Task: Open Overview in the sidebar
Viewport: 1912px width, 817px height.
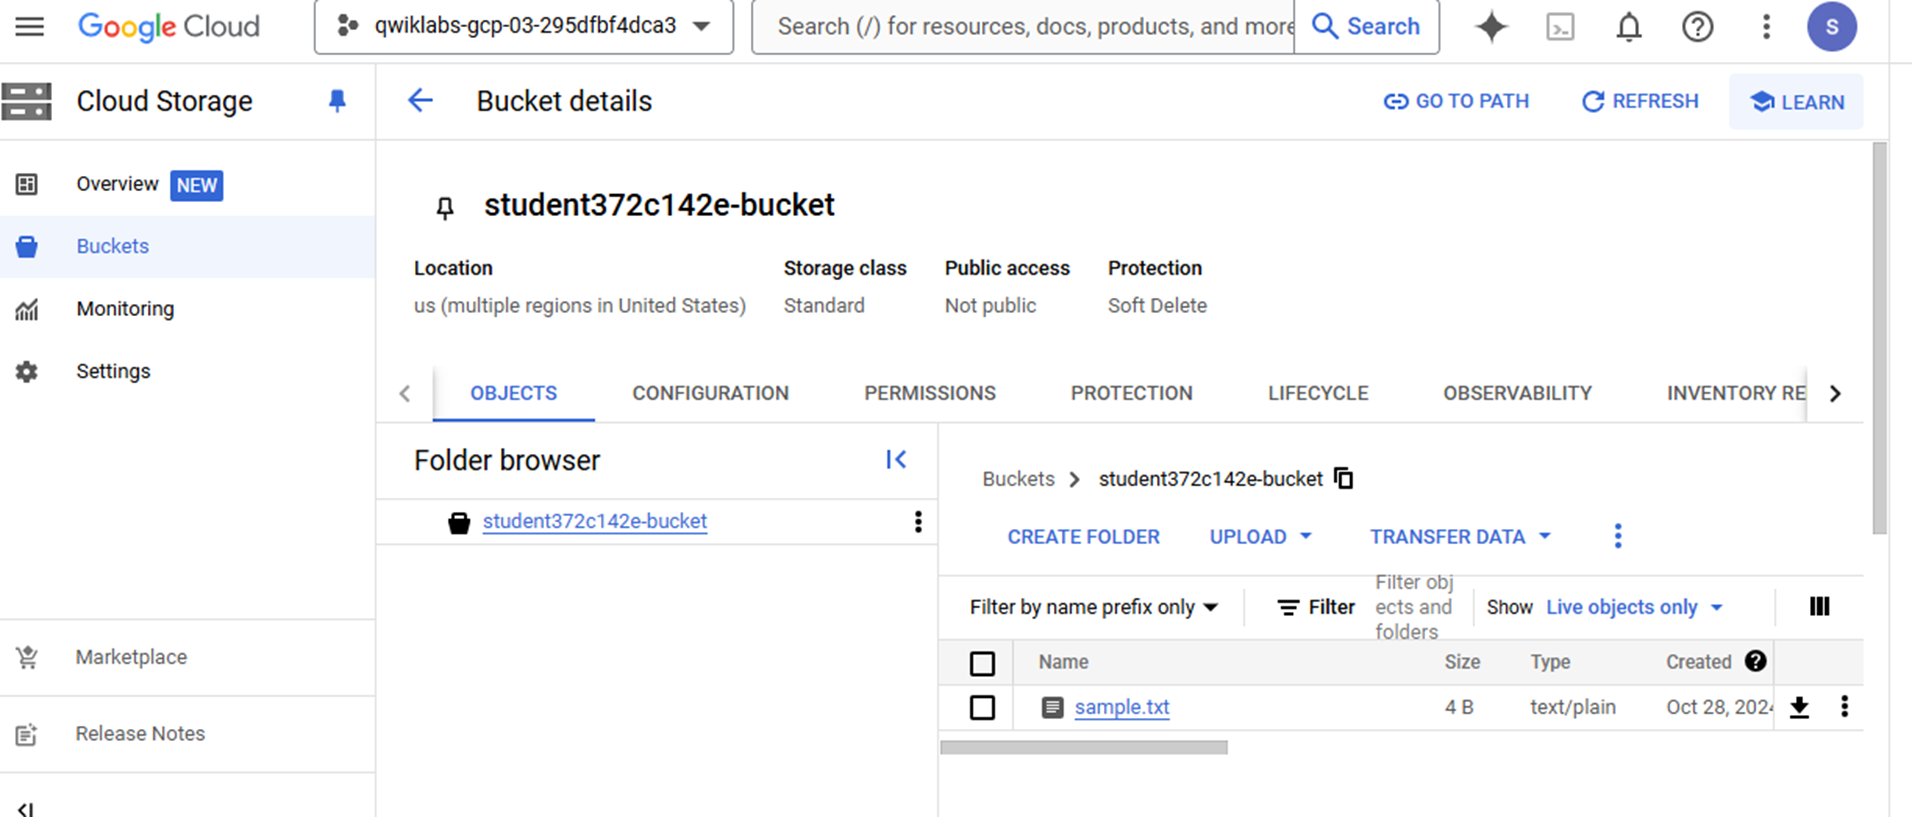Action: 187,184
